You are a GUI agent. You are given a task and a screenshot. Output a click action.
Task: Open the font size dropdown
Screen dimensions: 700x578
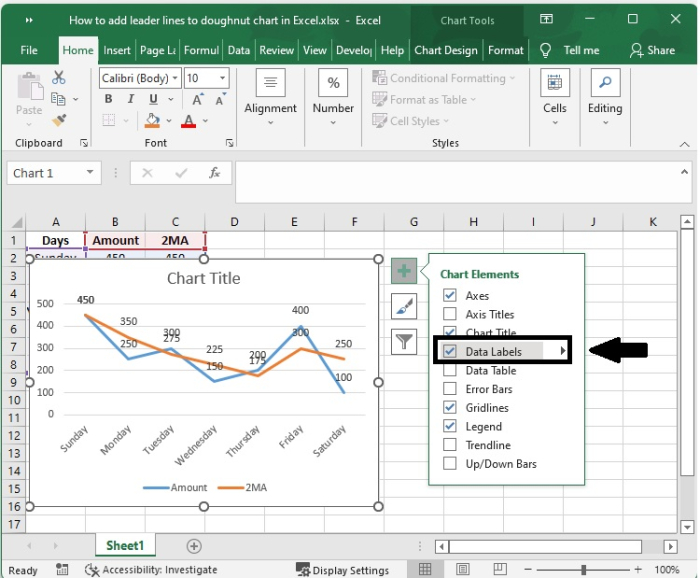pyautogui.click(x=222, y=78)
